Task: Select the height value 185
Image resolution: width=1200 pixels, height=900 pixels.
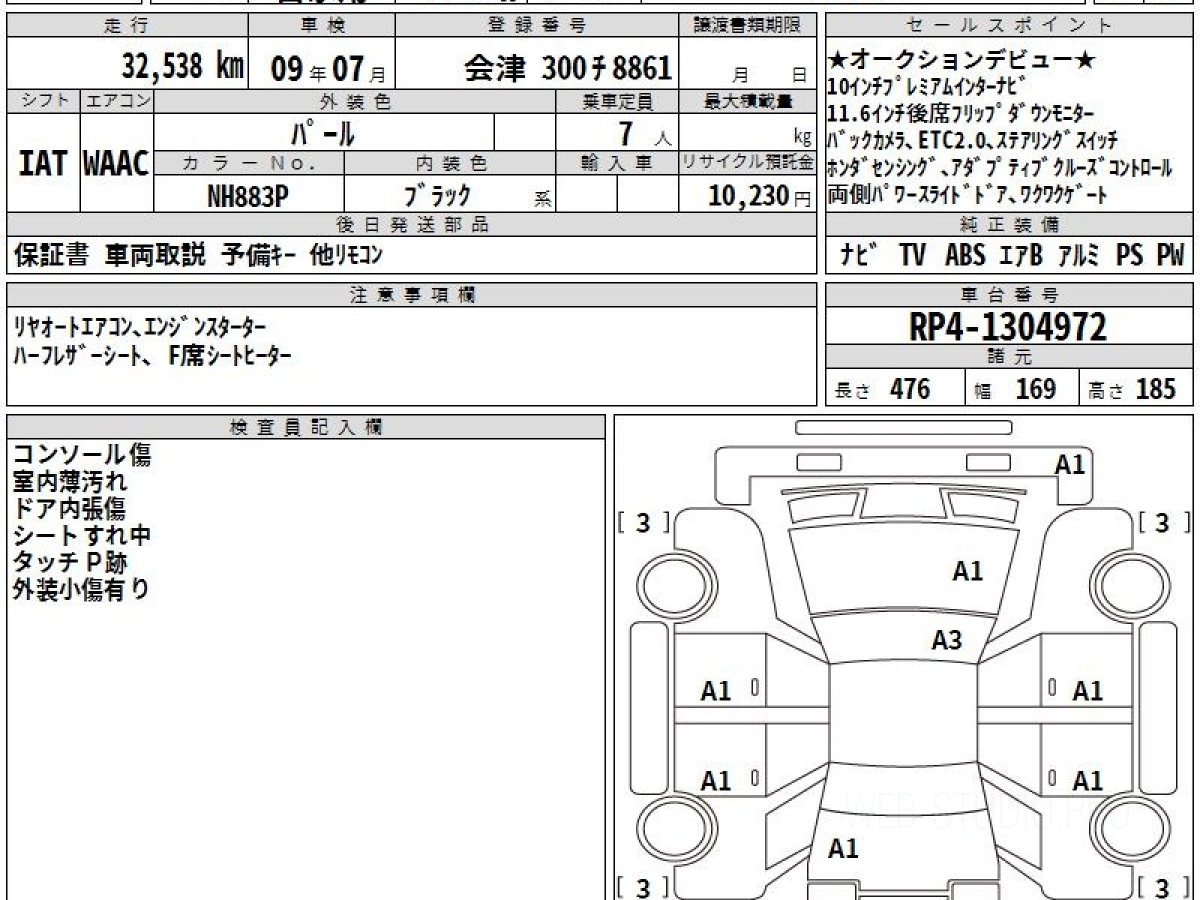Action: (x=1155, y=389)
